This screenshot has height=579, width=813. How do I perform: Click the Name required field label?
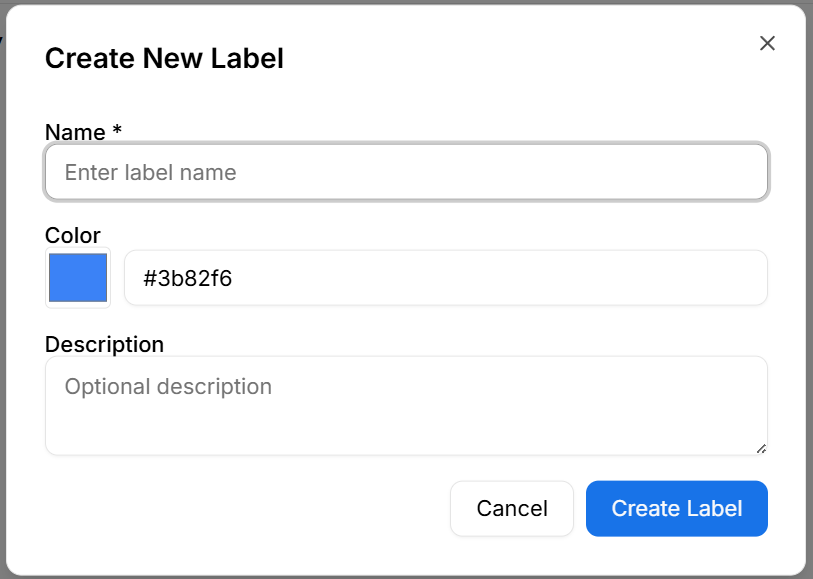pyautogui.click(x=82, y=131)
